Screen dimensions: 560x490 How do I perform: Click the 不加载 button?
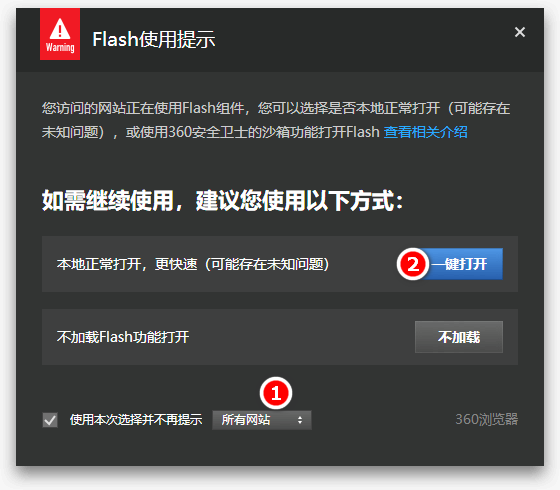coord(459,337)
